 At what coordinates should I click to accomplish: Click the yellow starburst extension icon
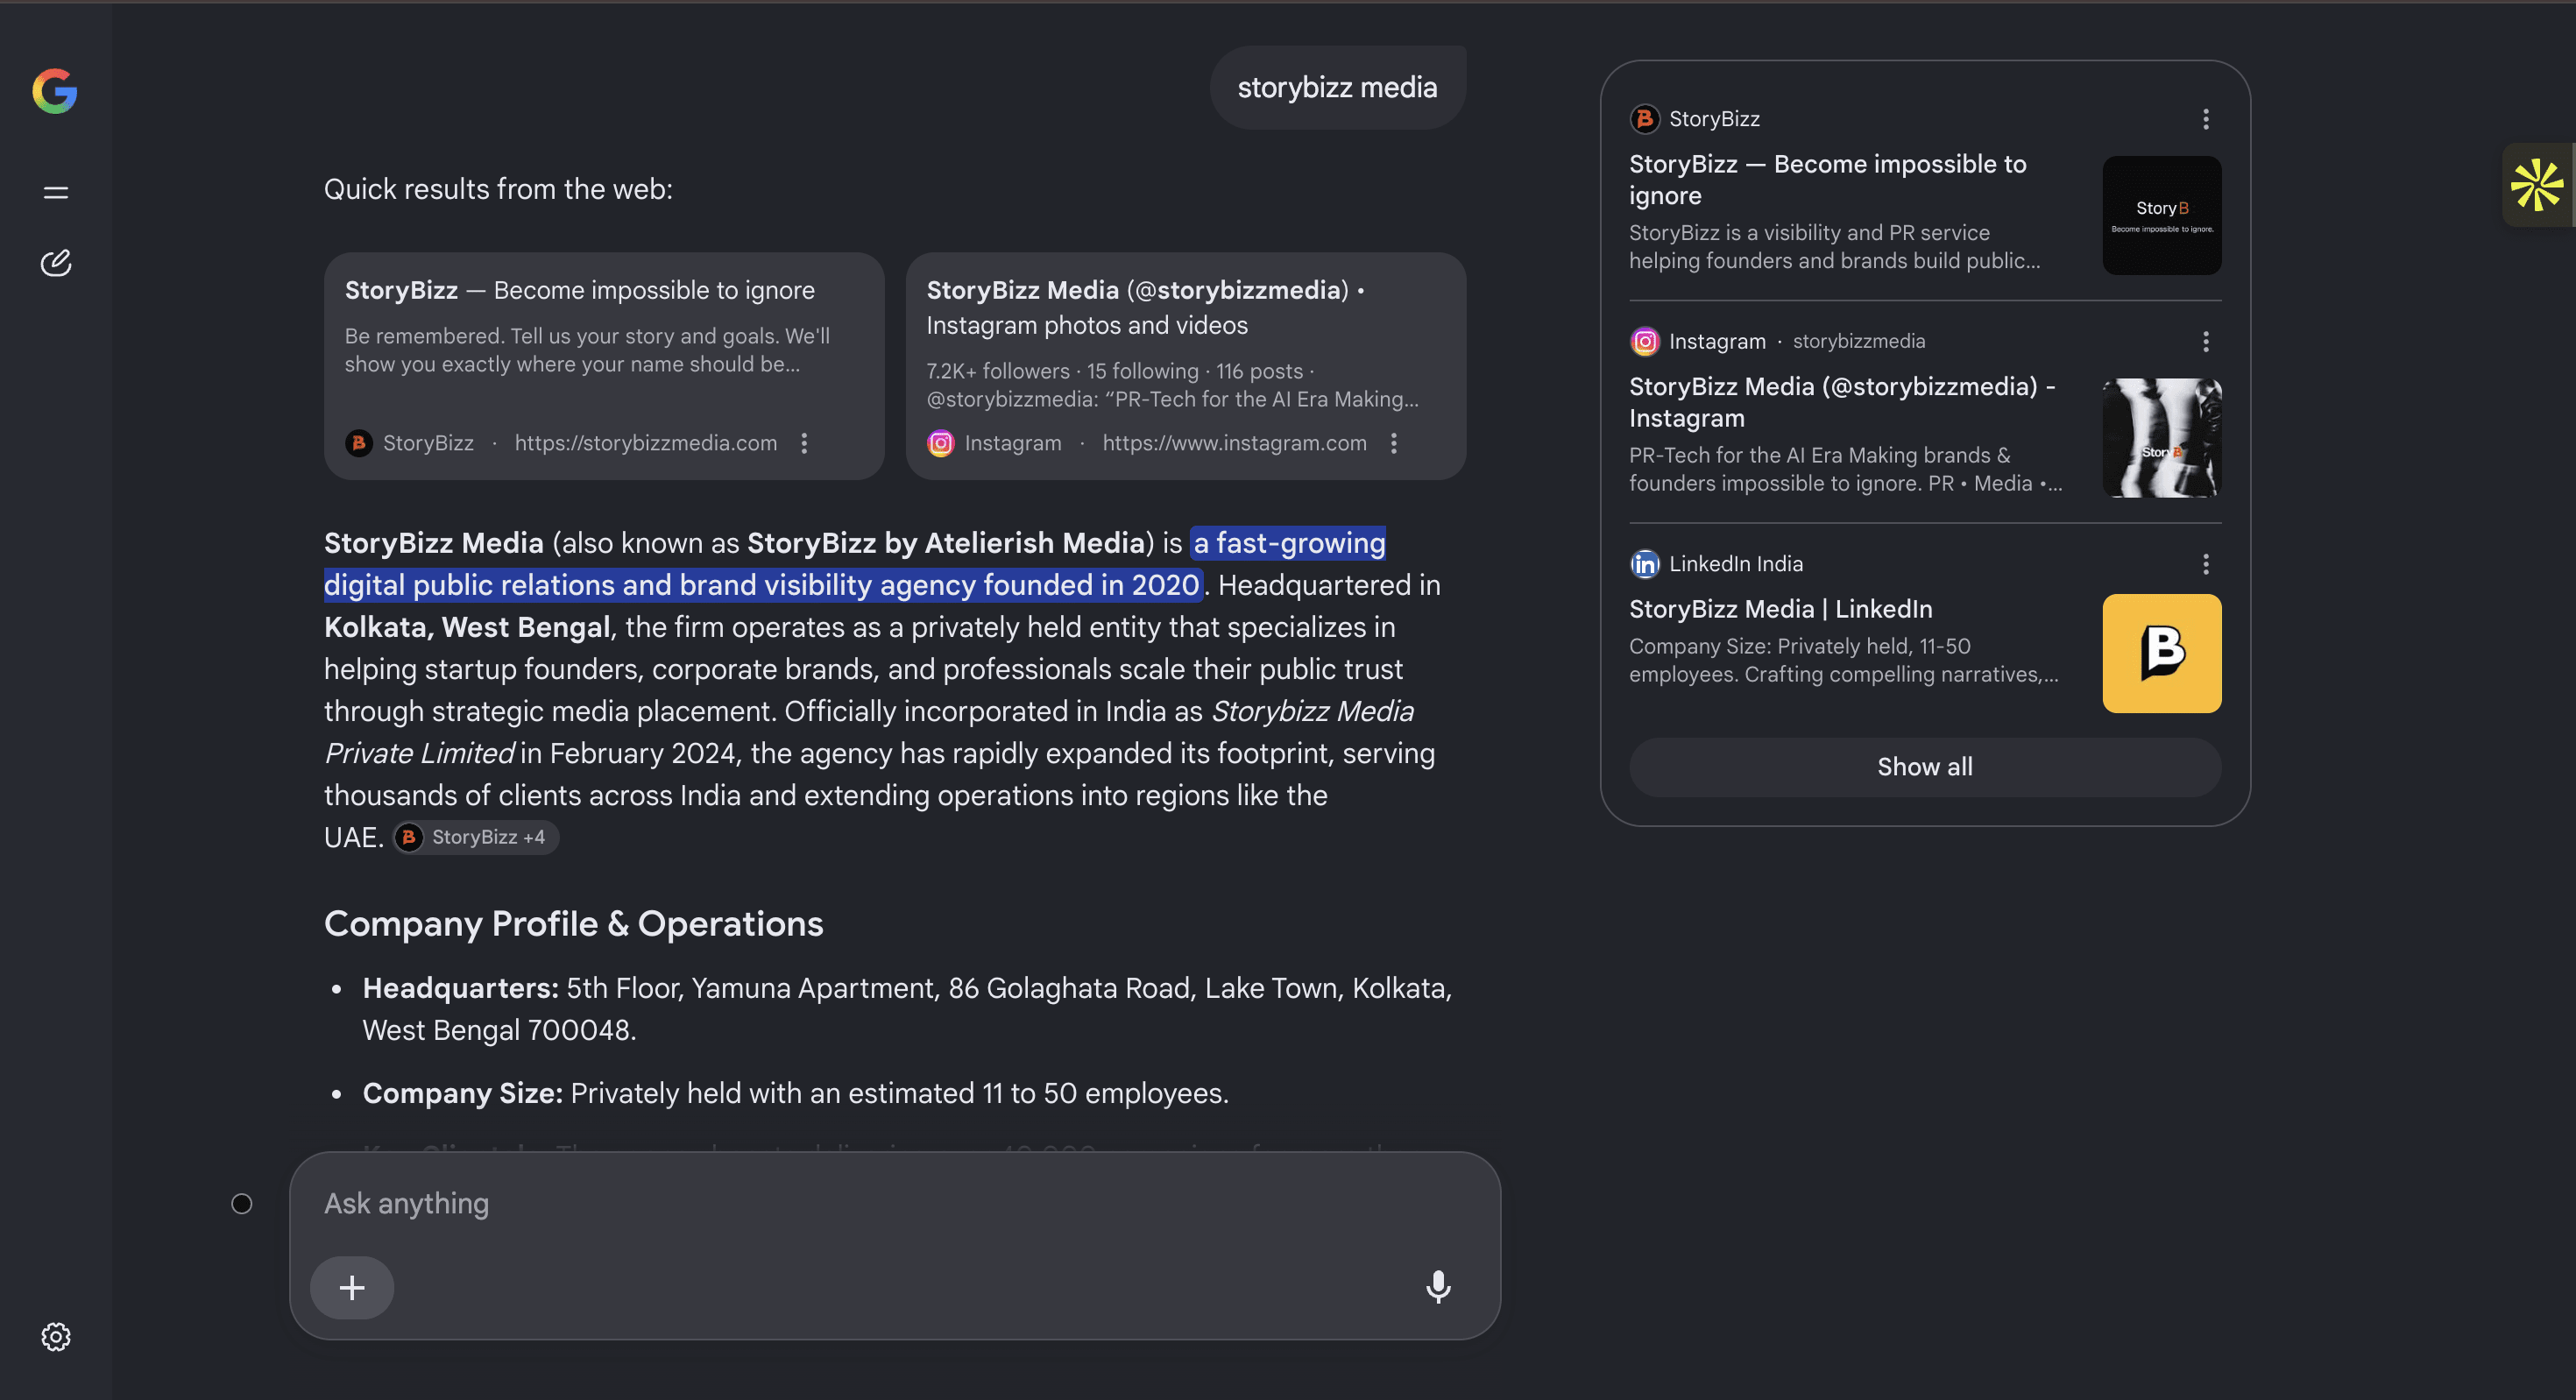2537,185
